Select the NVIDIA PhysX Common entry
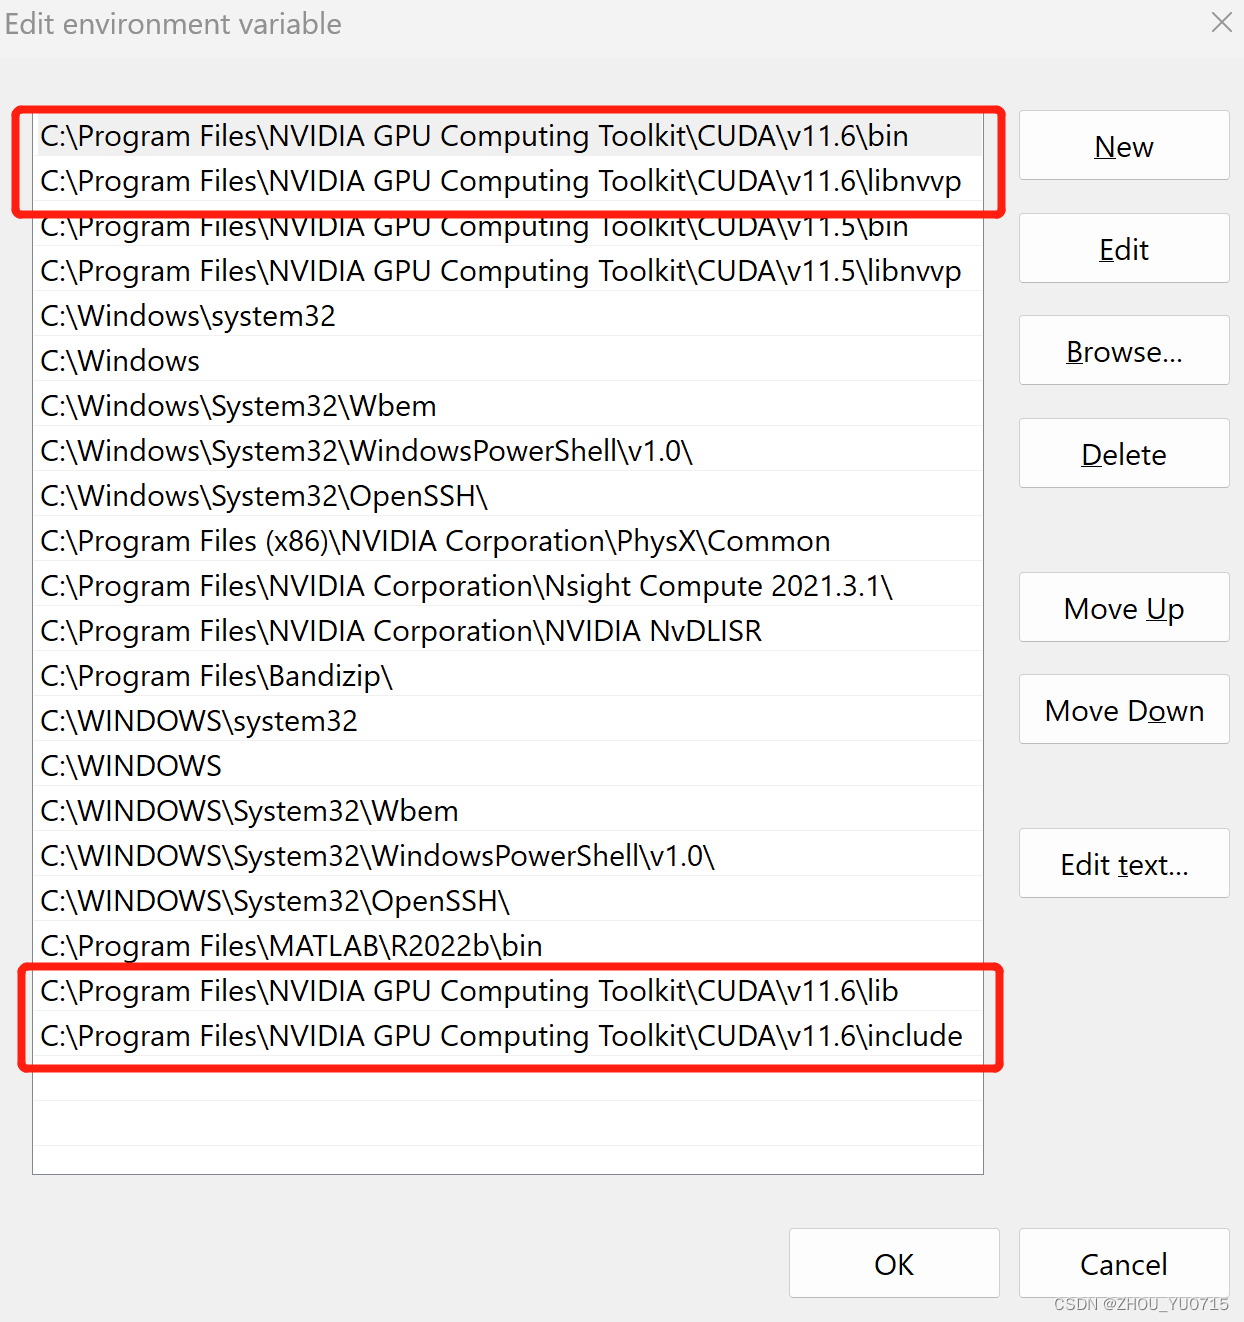Image resolution: width=1244 pixels, height=1322 pixels. [x=434, y=540]
